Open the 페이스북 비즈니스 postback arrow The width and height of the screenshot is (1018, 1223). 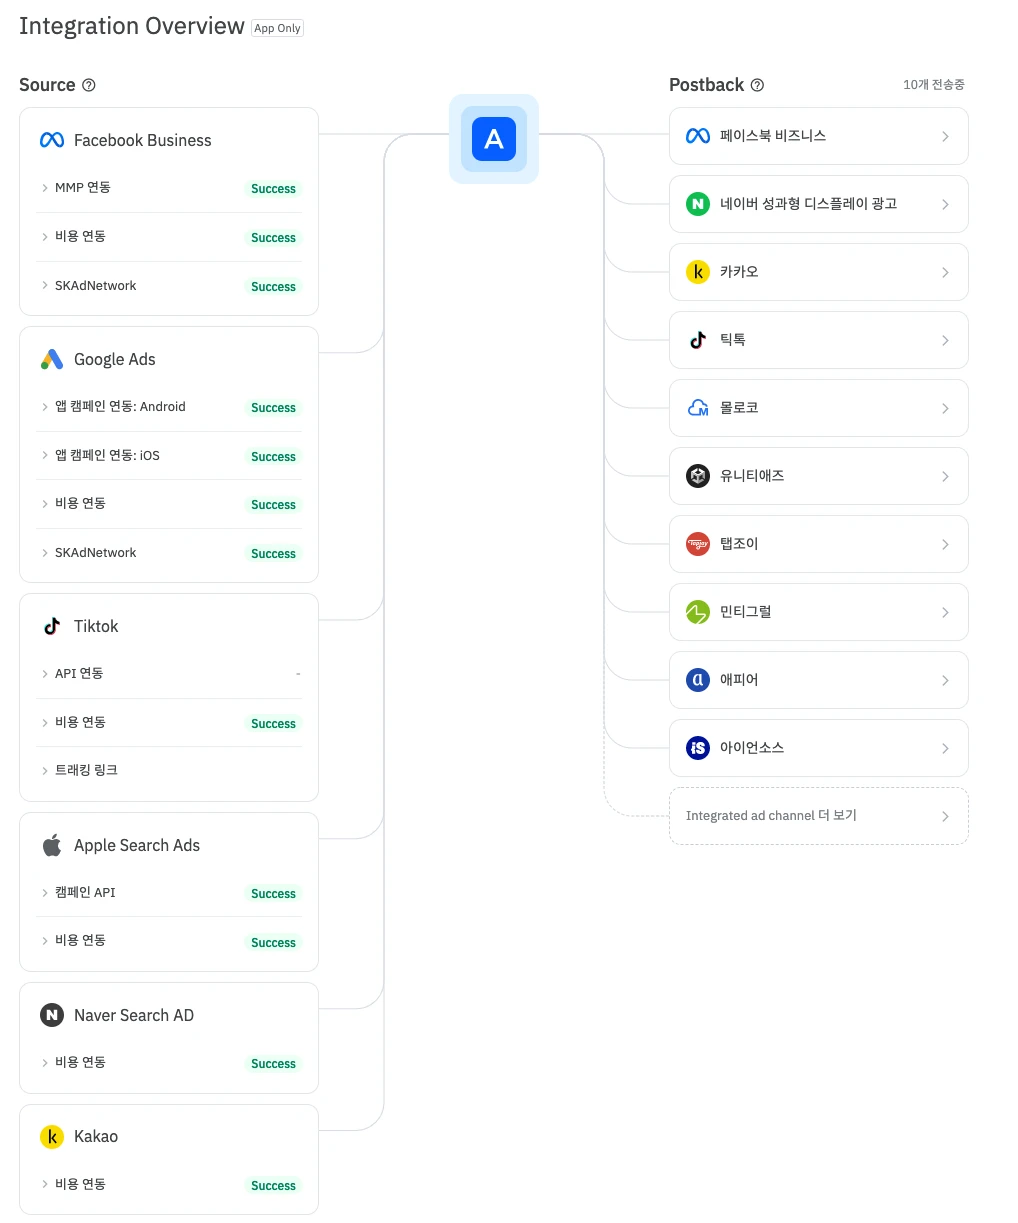(x=945, y=136)
